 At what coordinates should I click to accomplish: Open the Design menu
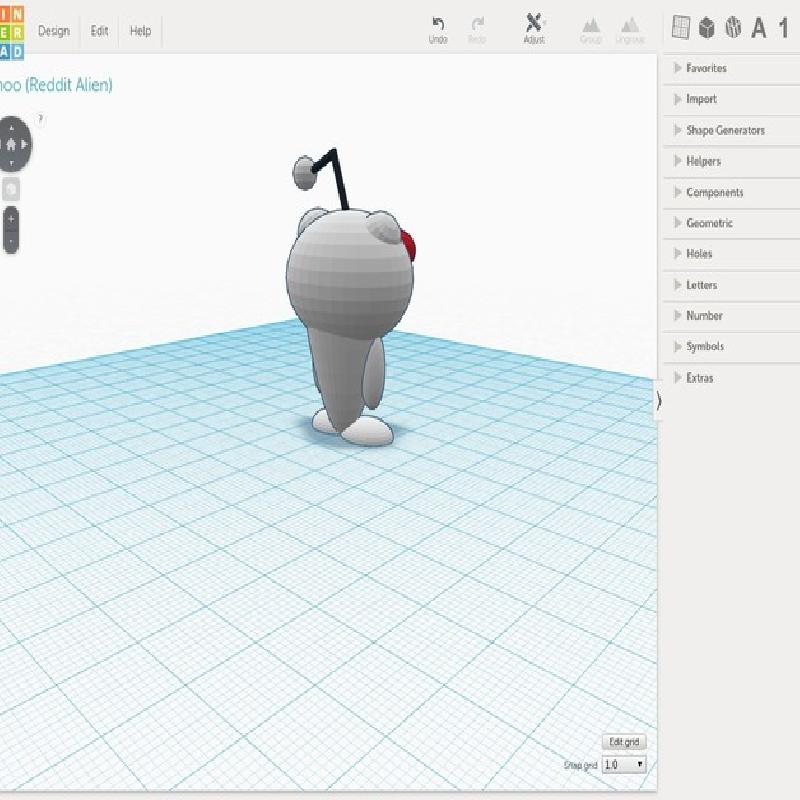[54, 31]
